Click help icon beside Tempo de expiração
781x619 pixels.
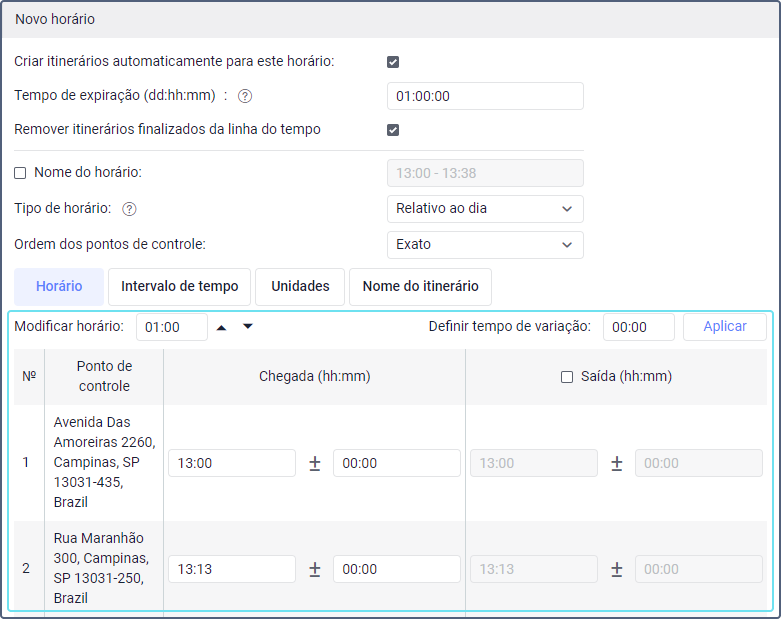point(244,96)
